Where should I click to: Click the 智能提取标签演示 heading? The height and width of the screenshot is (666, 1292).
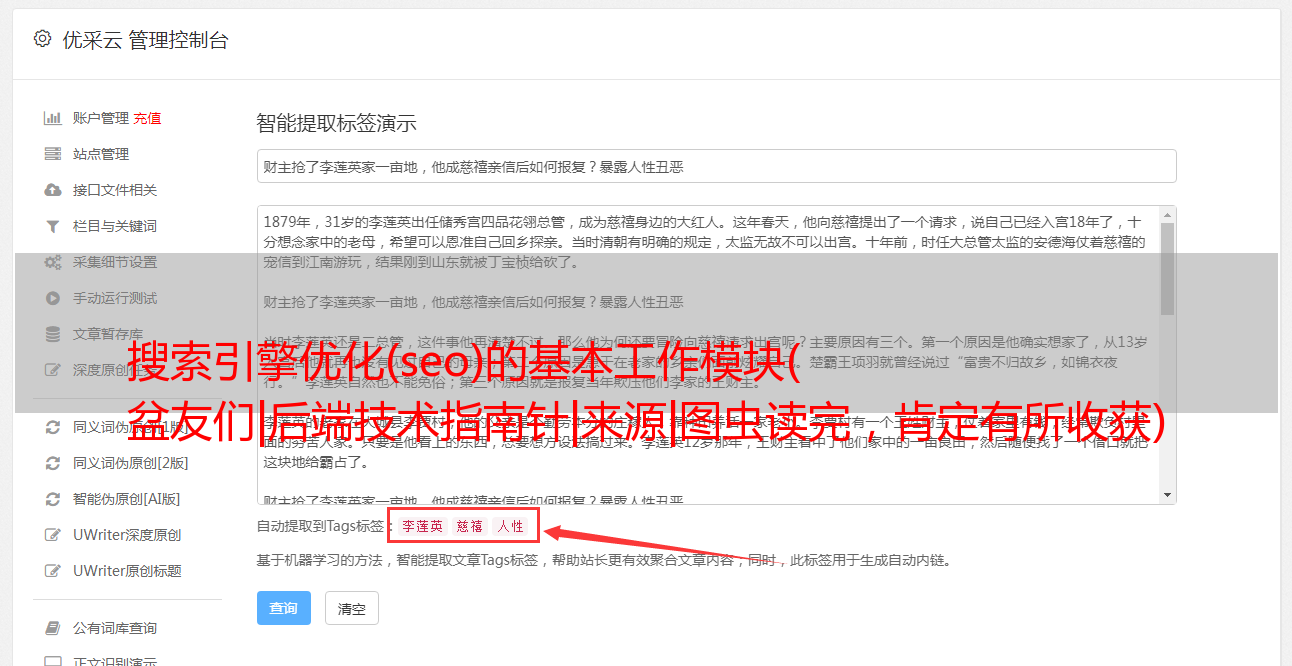pos(336,124)
